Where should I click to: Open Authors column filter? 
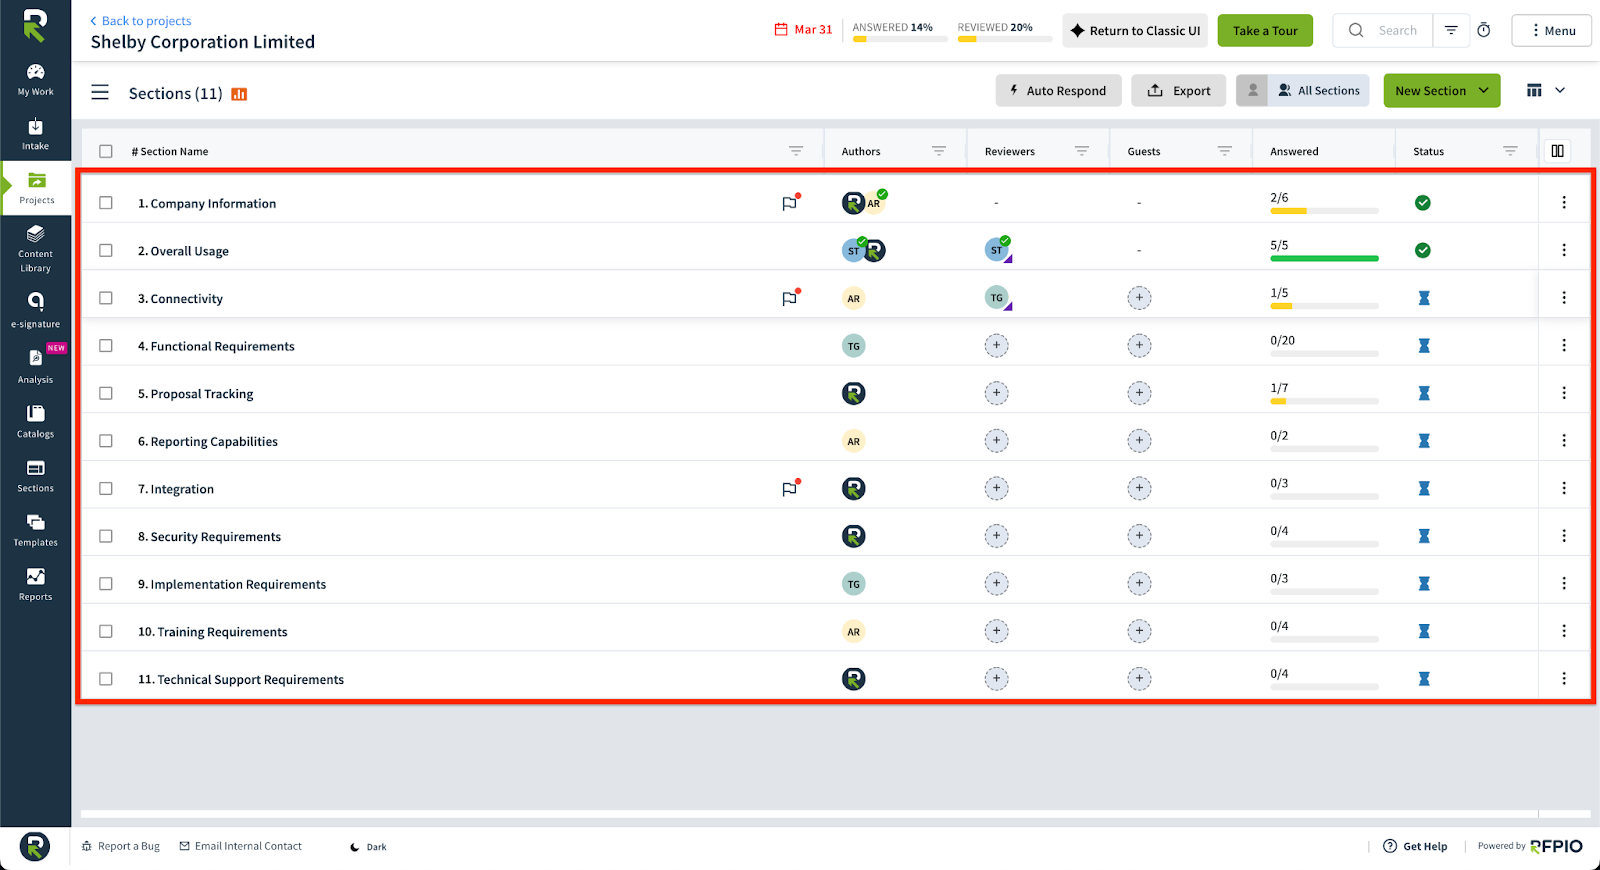click(x=939, y=151)
